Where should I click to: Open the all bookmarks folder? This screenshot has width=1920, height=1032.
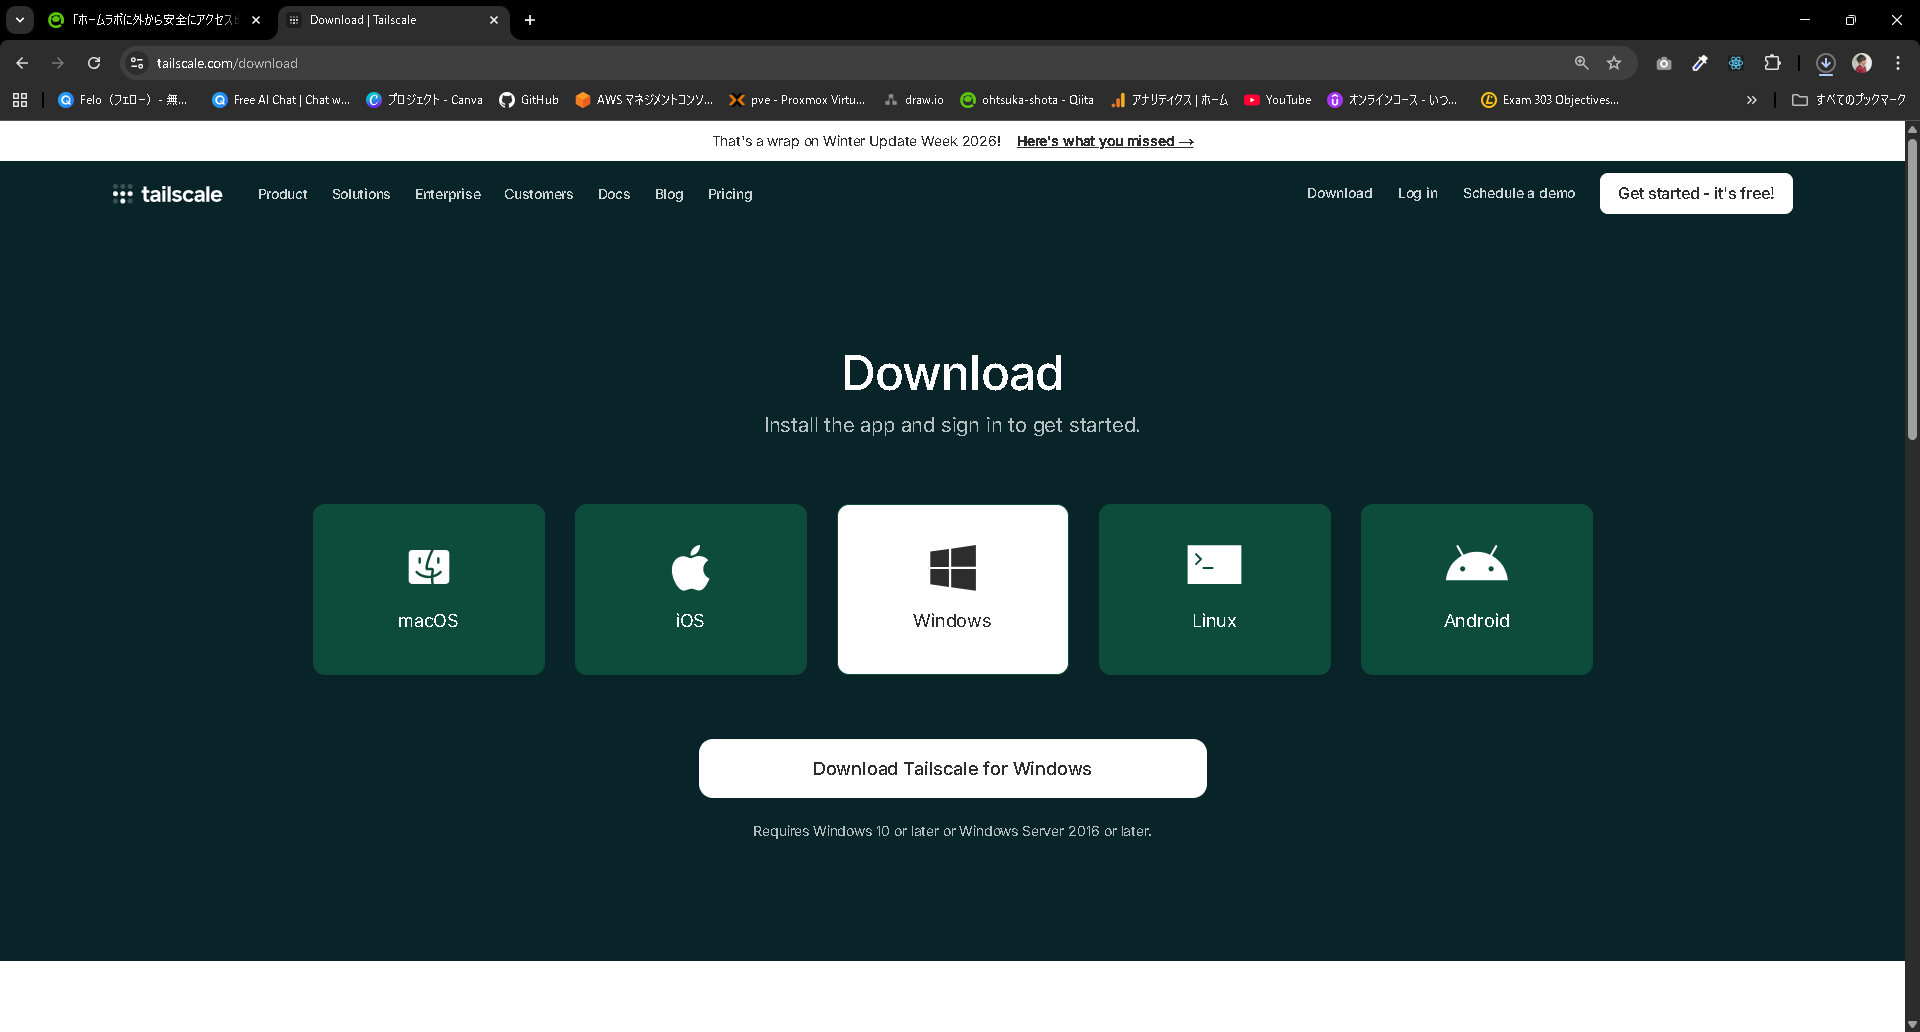(x=1849, y=100)
